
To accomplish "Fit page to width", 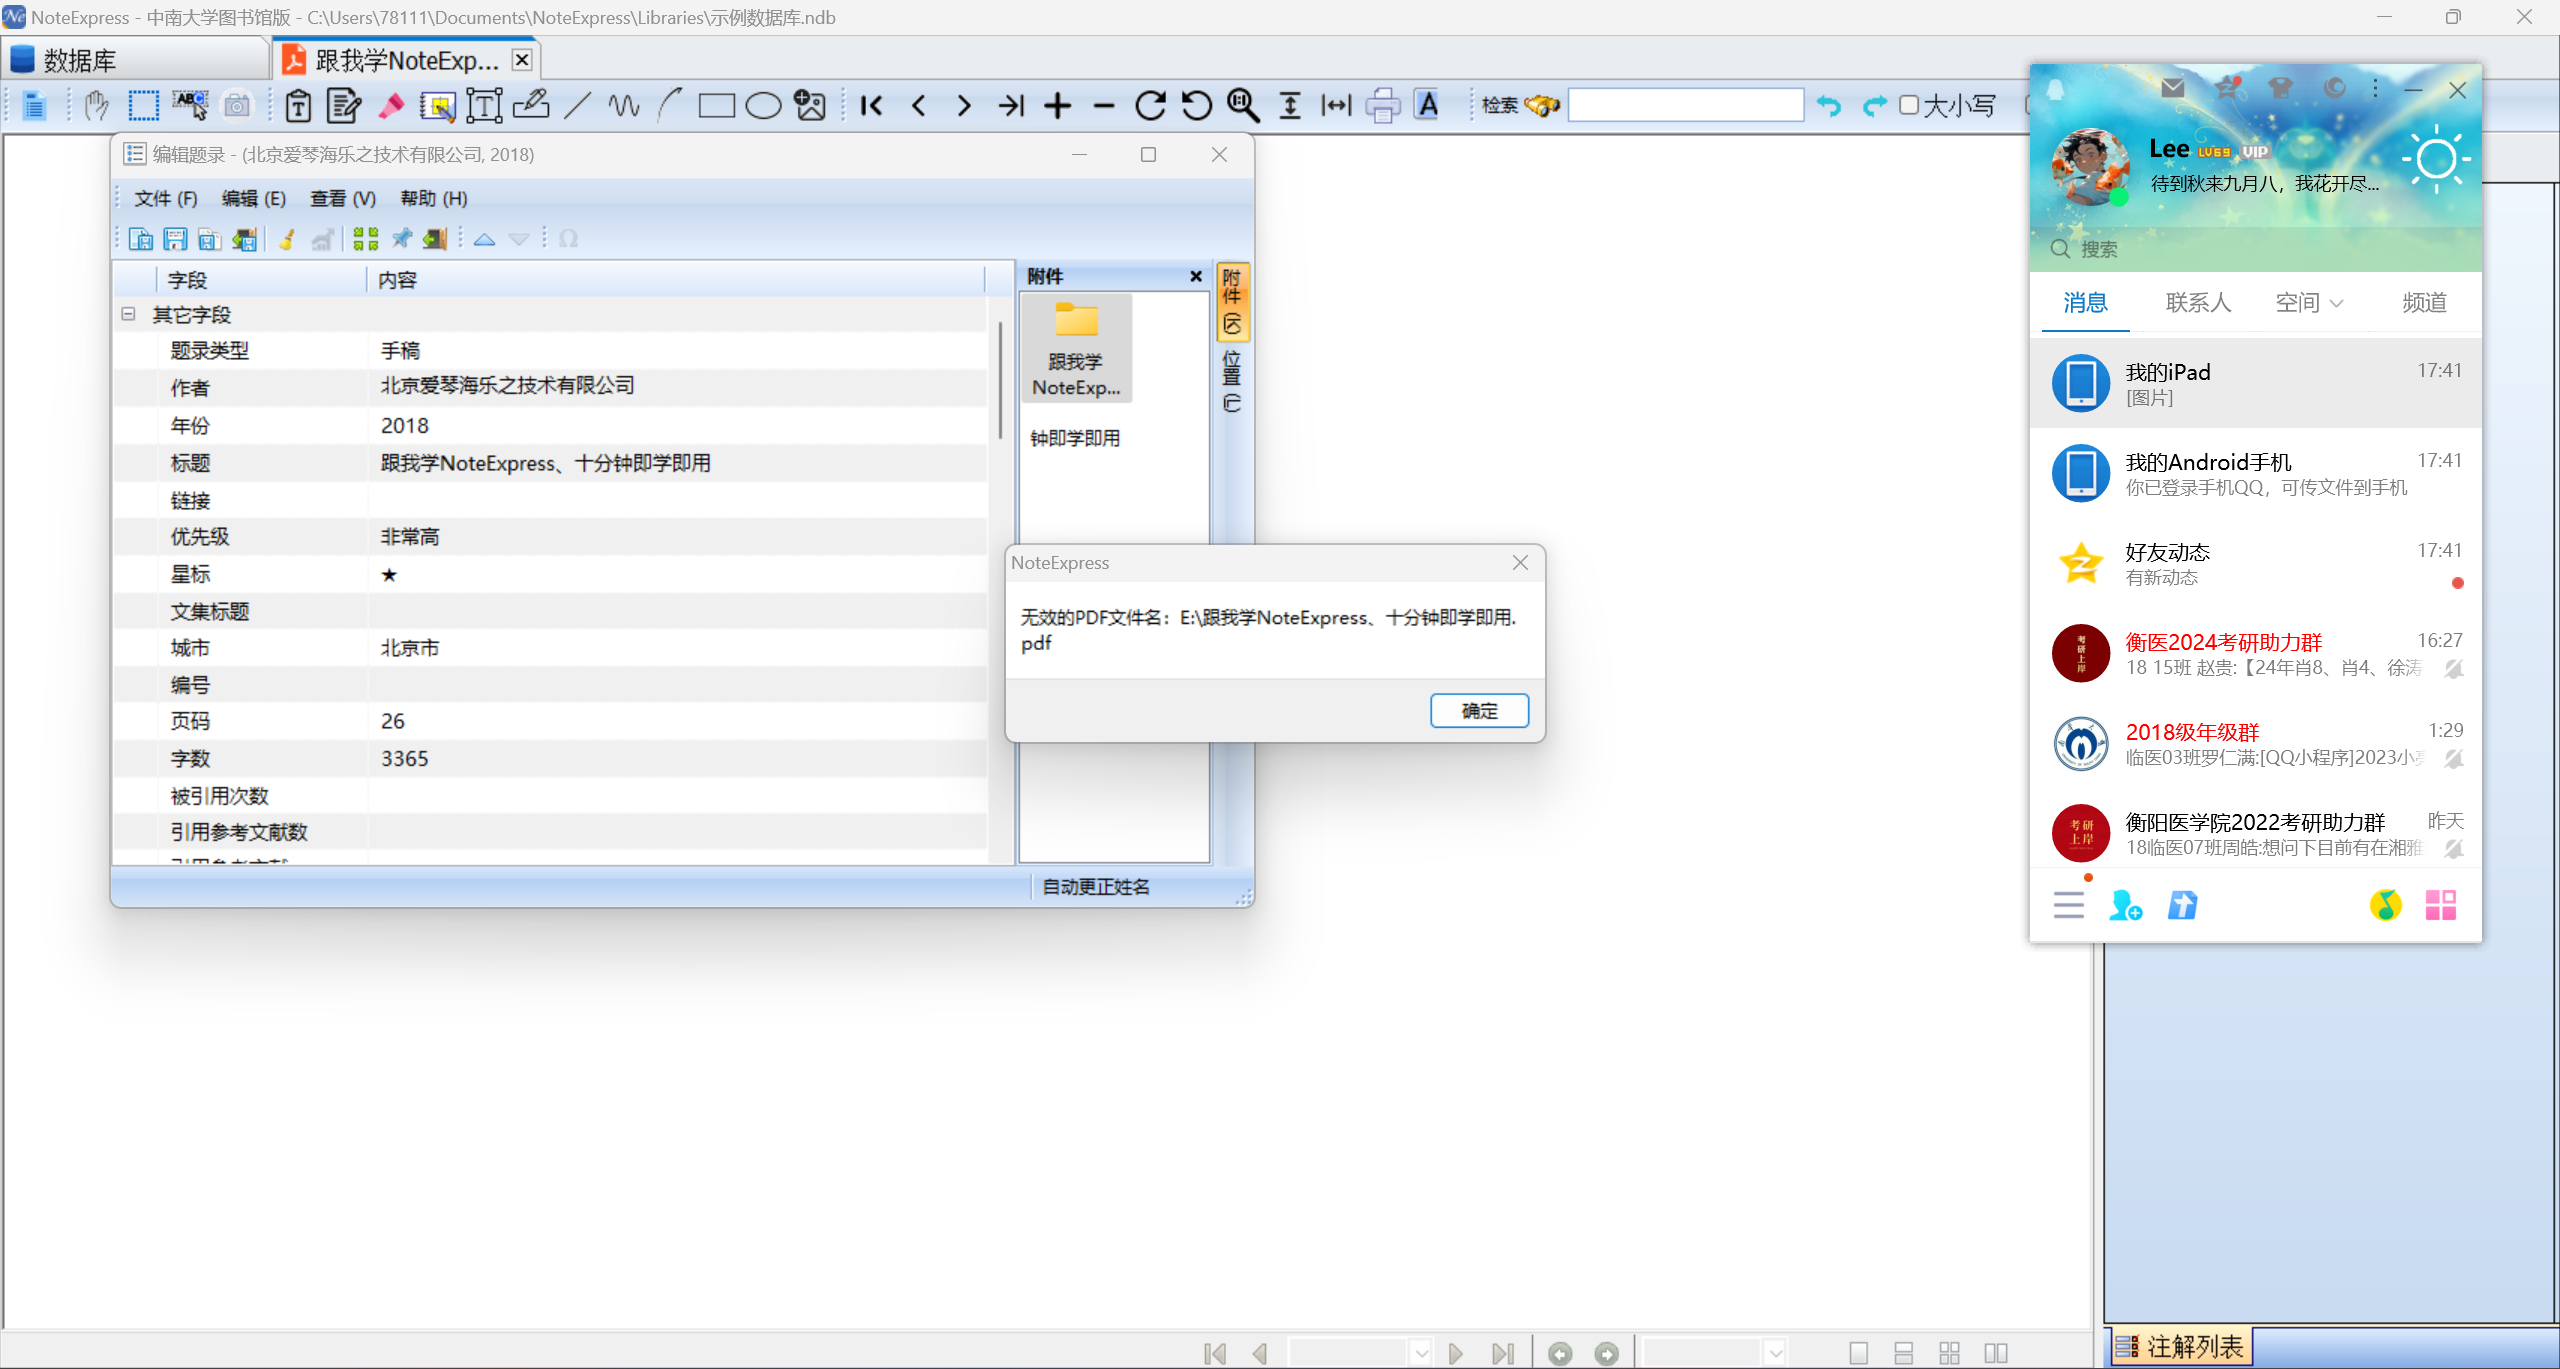I will click(x=1336, y=105).
